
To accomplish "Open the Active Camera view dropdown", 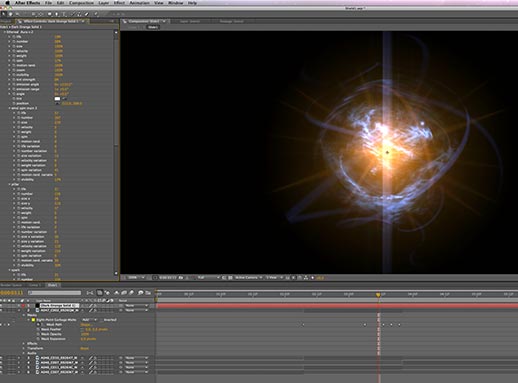I will (249, 277).
